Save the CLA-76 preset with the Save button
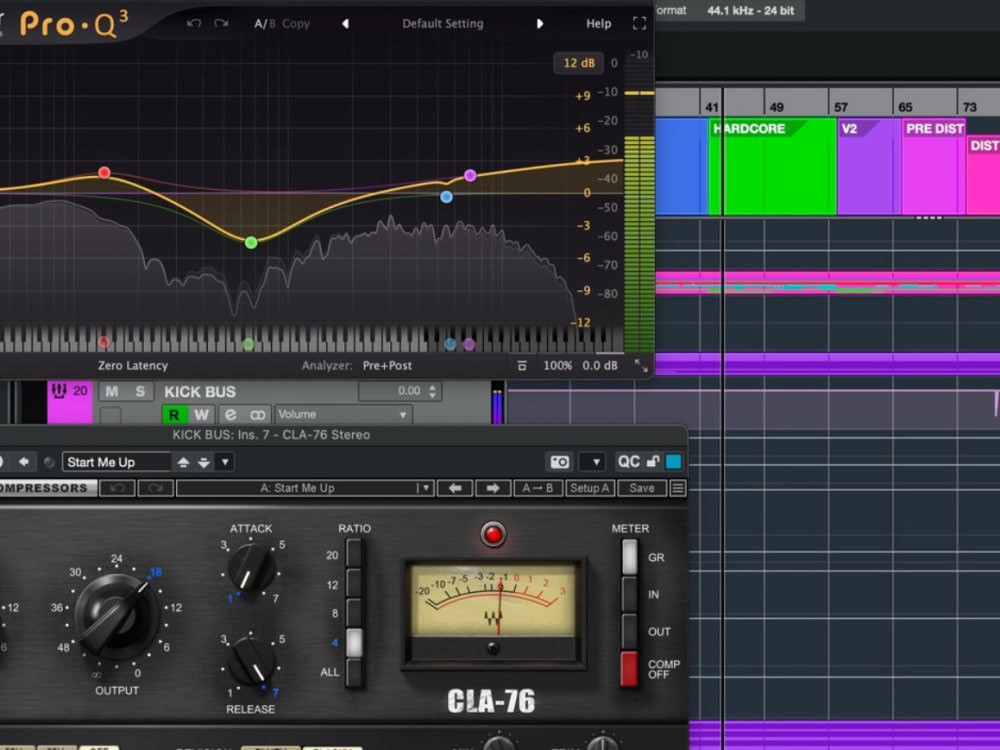The width and height of the screenshot is (1000, 750). click(643, 488)
